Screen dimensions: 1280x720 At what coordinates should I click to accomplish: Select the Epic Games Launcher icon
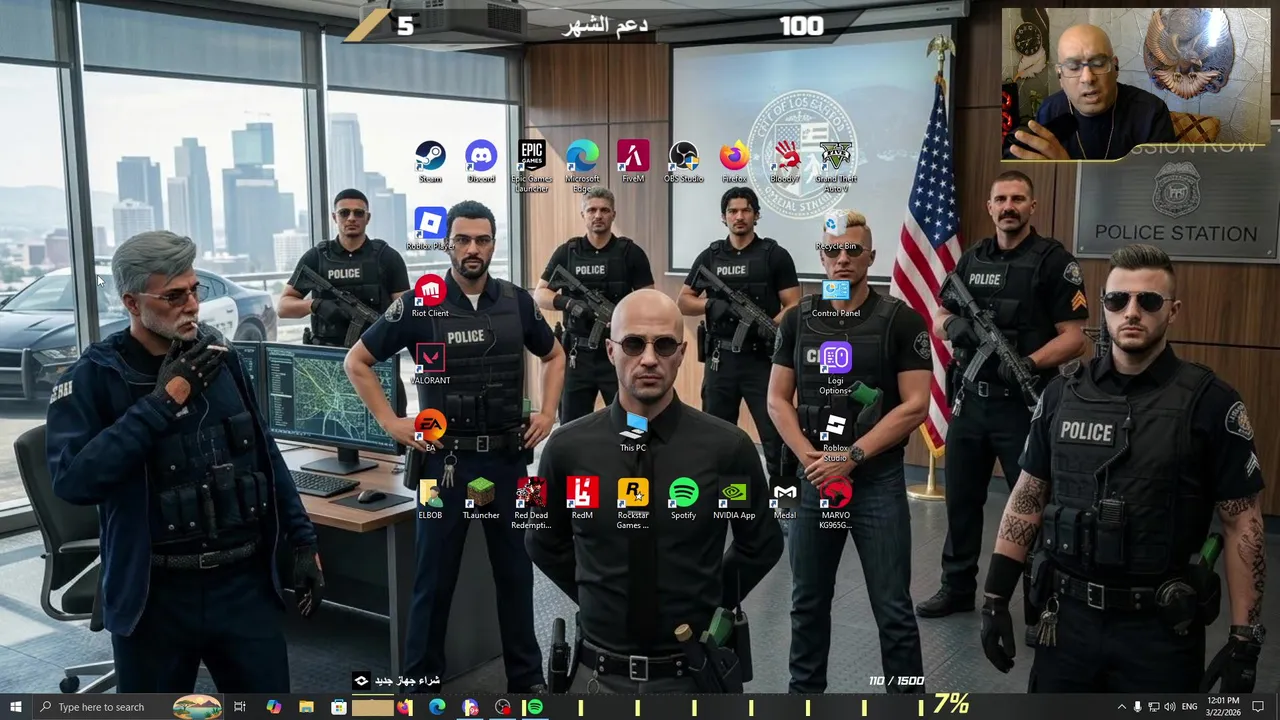click(x=532, y=166)
